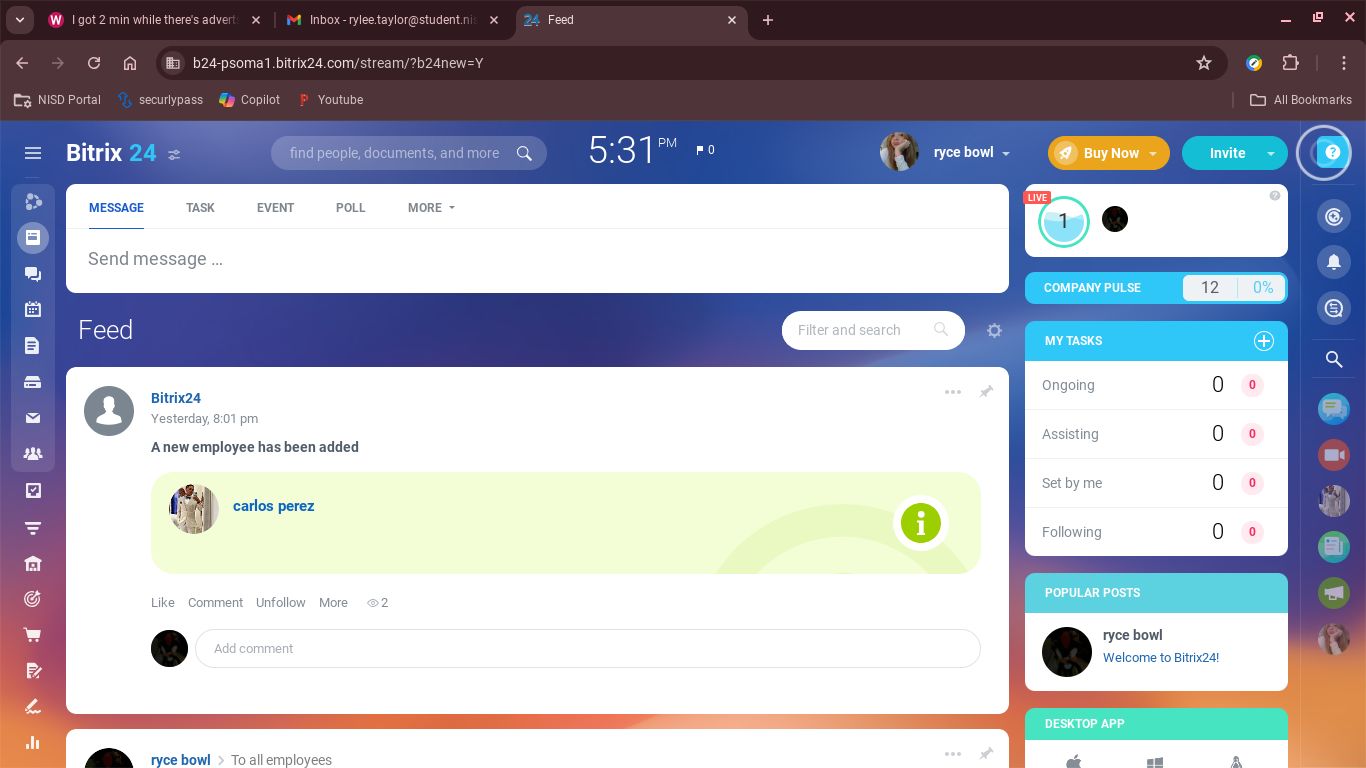Open the ryce bowl profile dropdown
The width and height of the screenshot is (1366, 768).
[1005, 154]
